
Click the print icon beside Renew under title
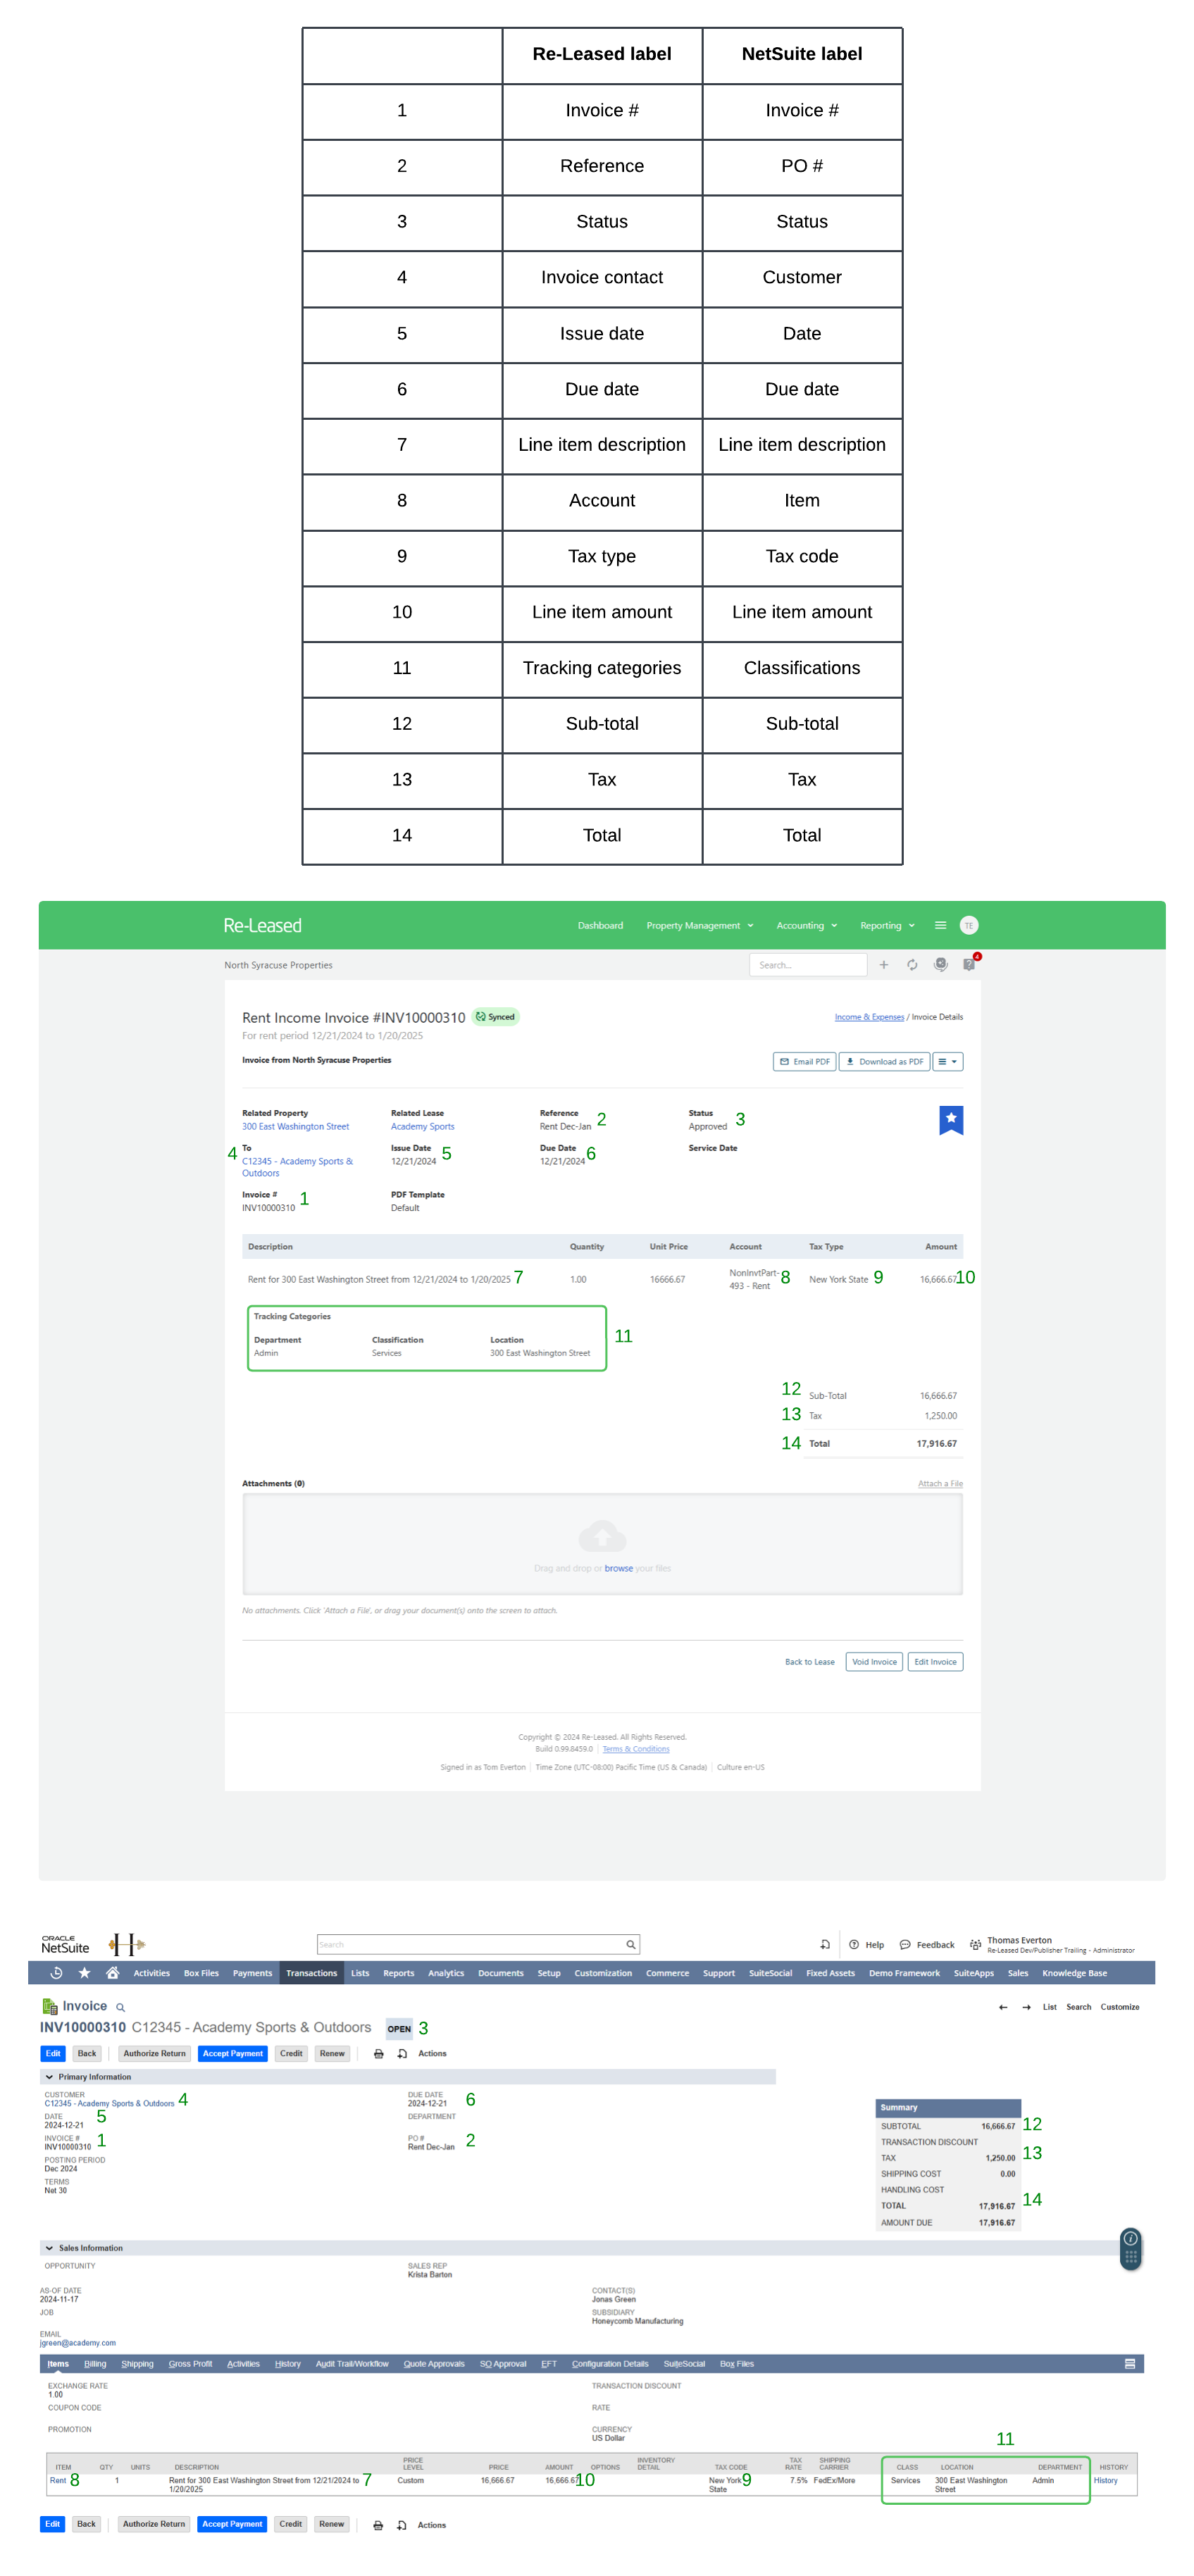[x=378, y=2054]
